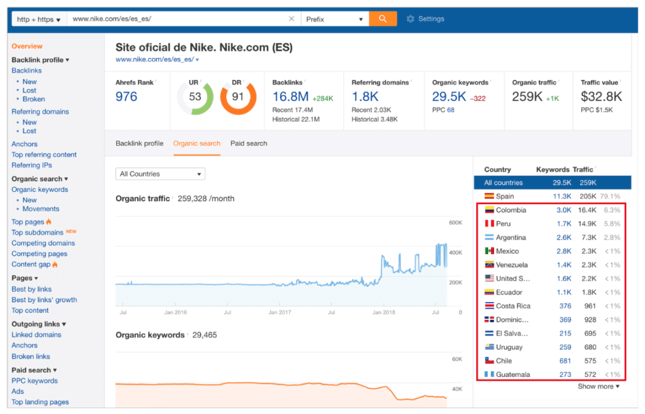Expand the www.nike.com/es/es_es/ URL dropdown arrow
Screen dimensions: 645x414
[x=197, y=60]
